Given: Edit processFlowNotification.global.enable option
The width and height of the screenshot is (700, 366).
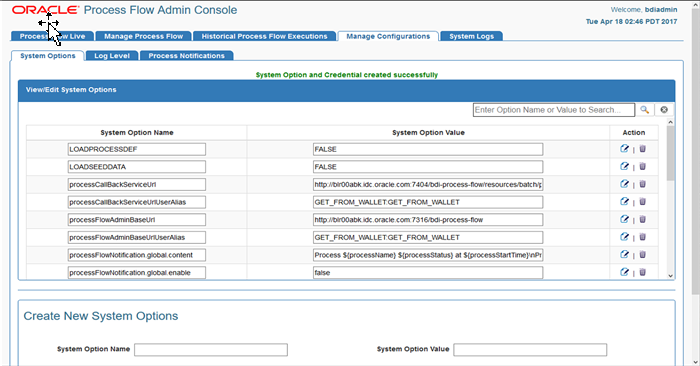Looking at the screenshot, I should 624,272.
